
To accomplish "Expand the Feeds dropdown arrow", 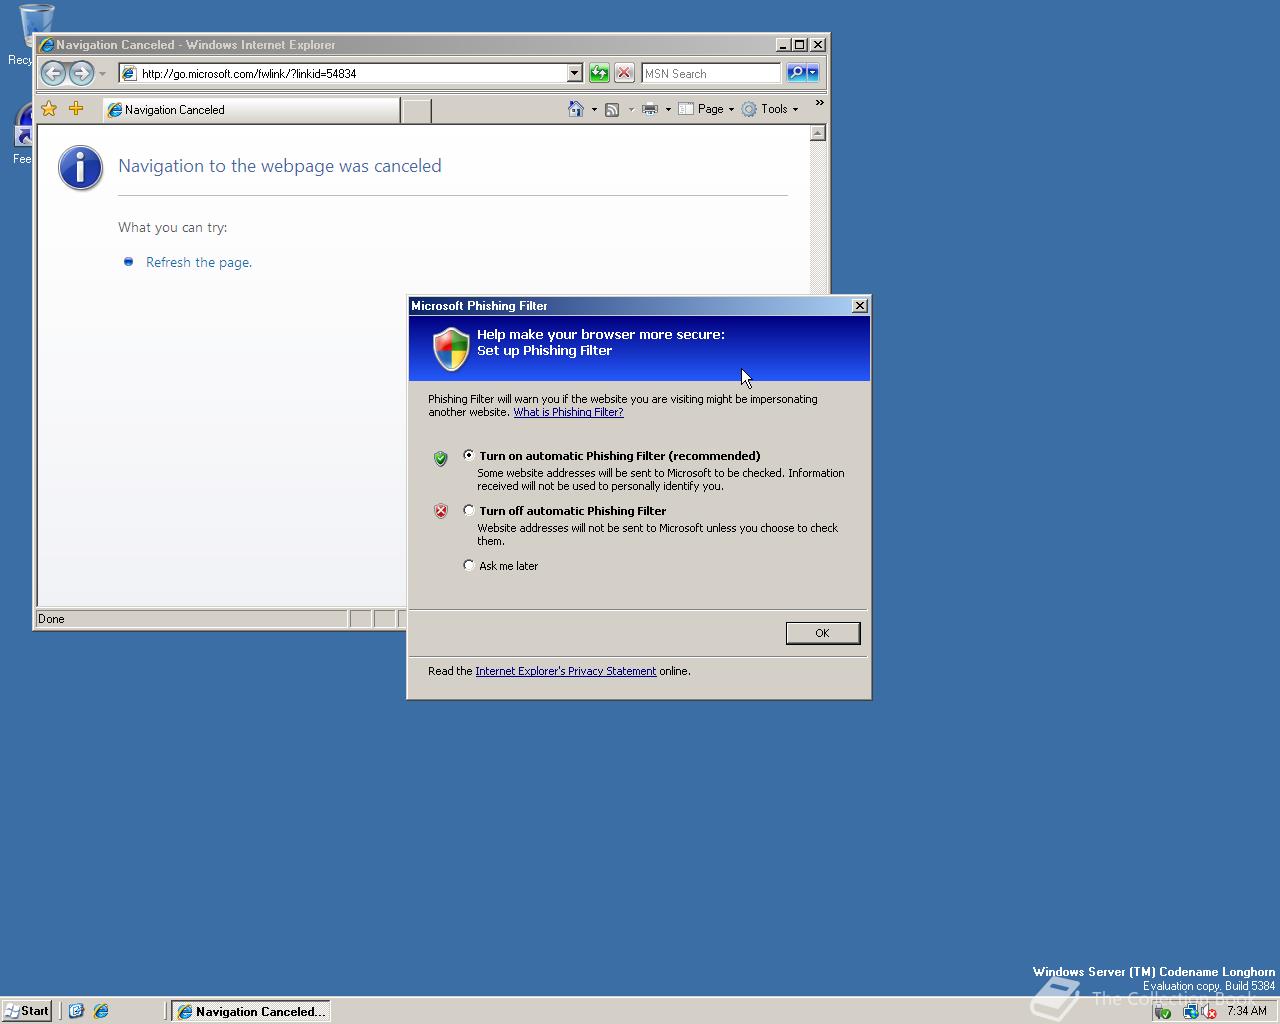I will coord(630,110).
